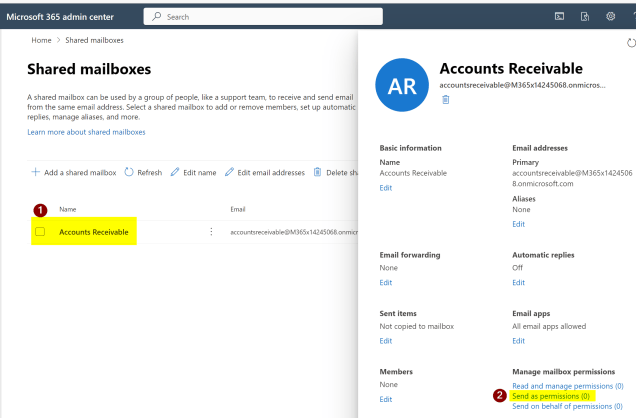Open Read and manage permissions (0)
Screen dimensions: 636x418
click(567, 386)
